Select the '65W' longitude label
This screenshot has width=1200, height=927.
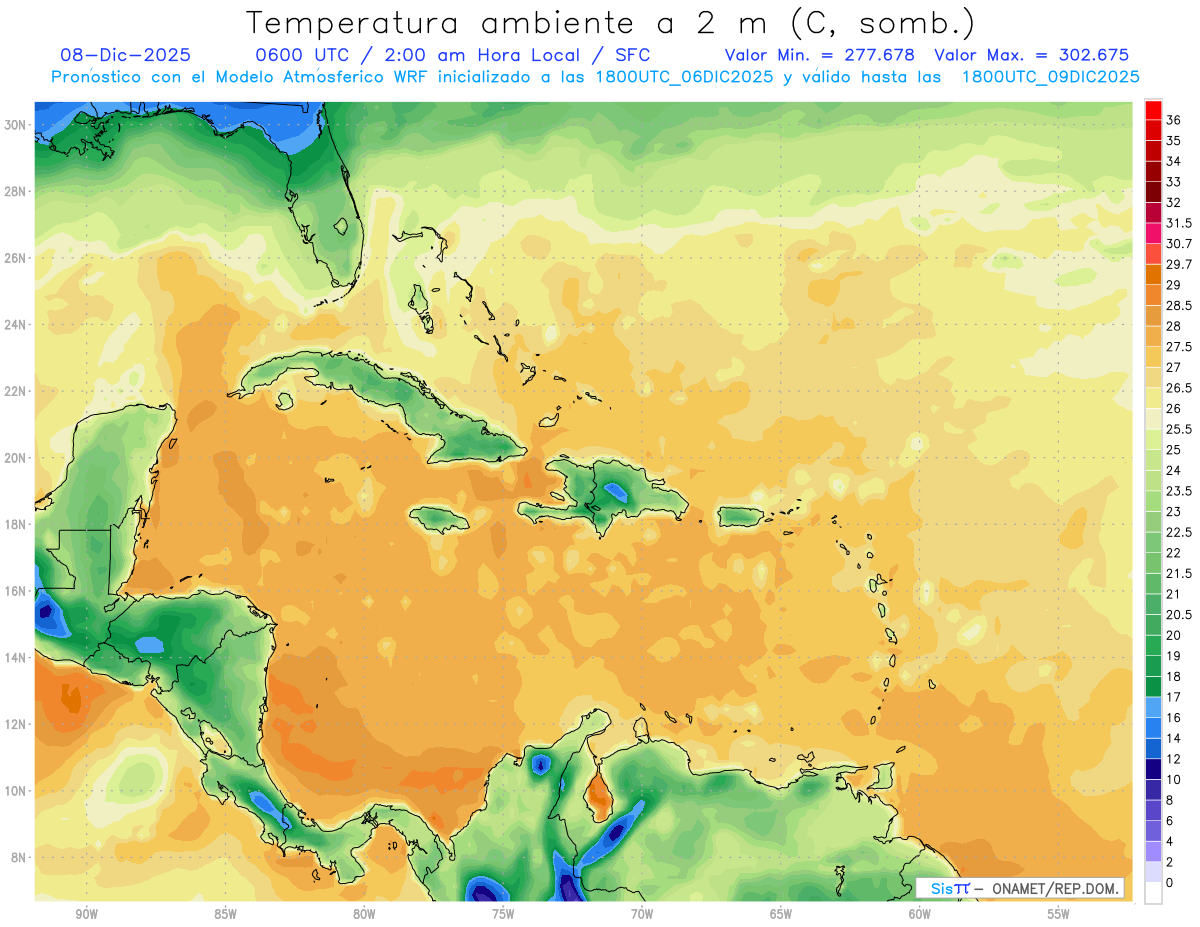pos(781,915)
